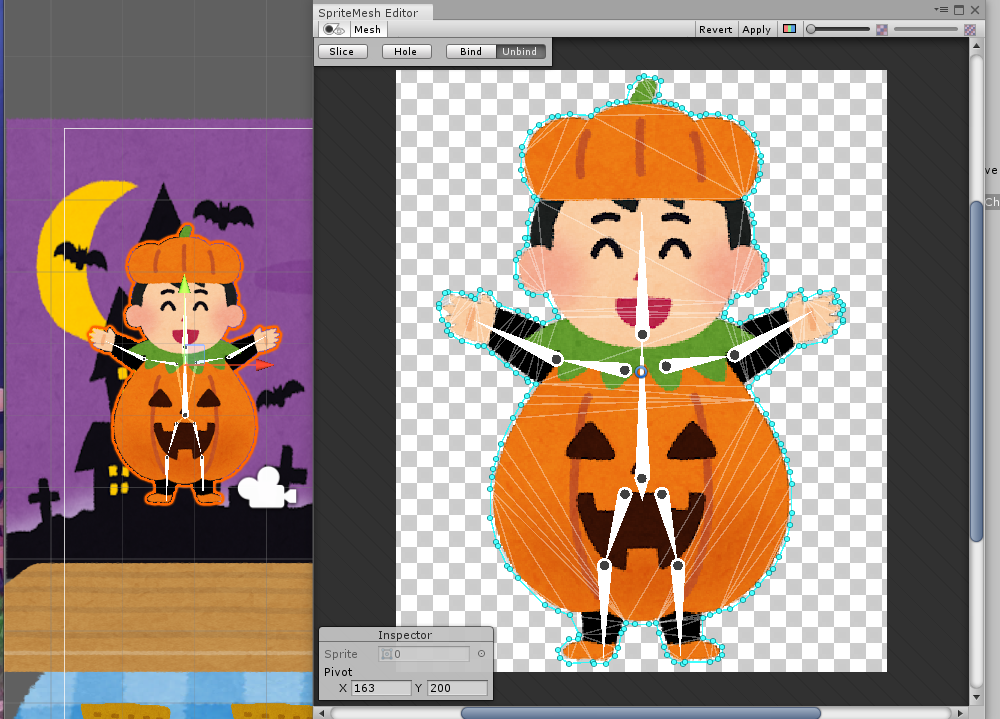Click the Slice button
The image size is (1000, 719).
pos(342,52)
